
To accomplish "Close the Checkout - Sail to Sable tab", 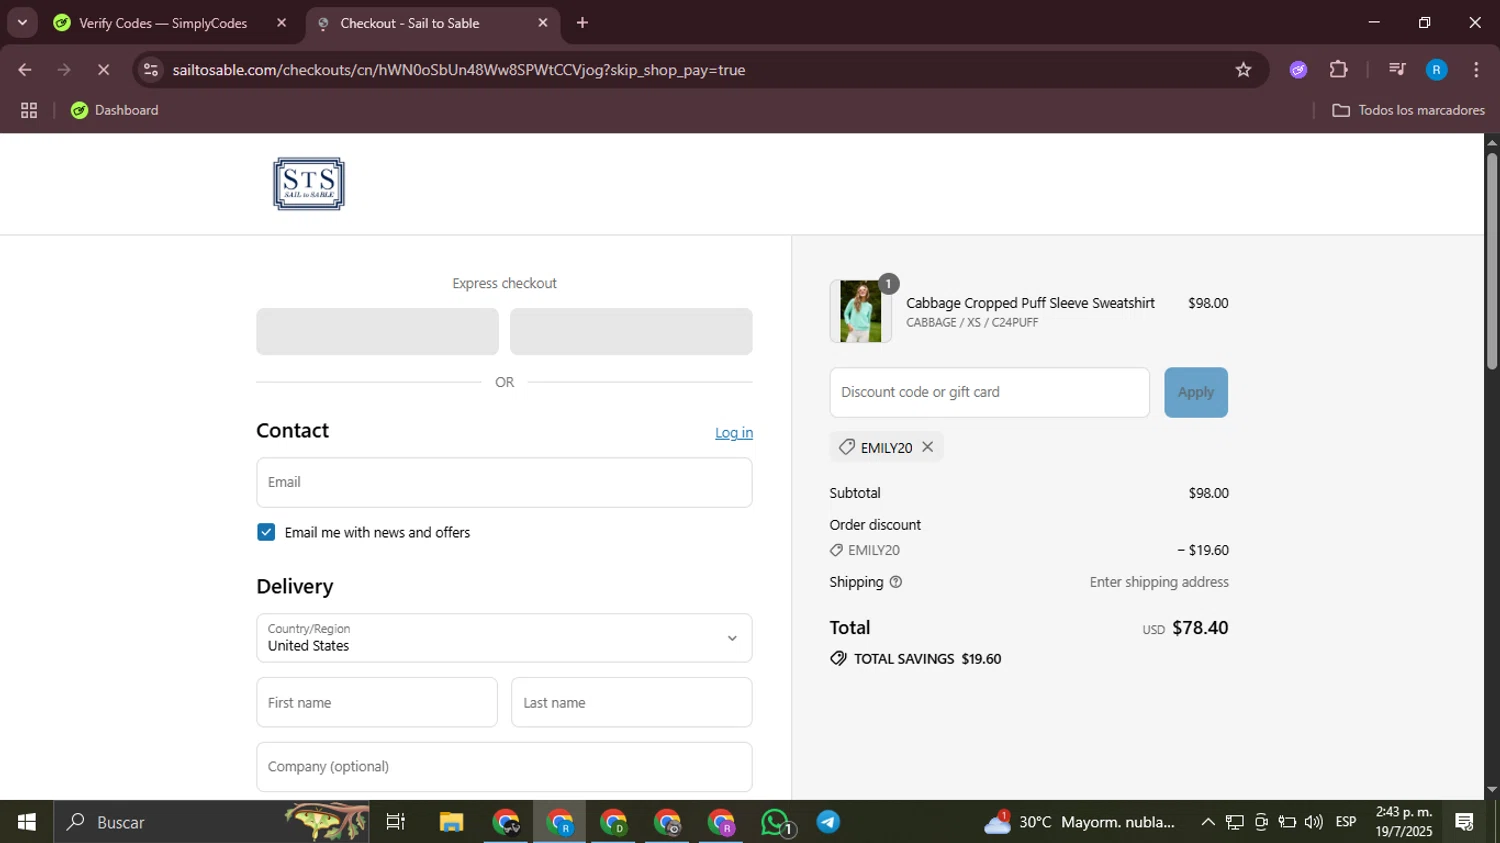I will (x=543, y=23).
